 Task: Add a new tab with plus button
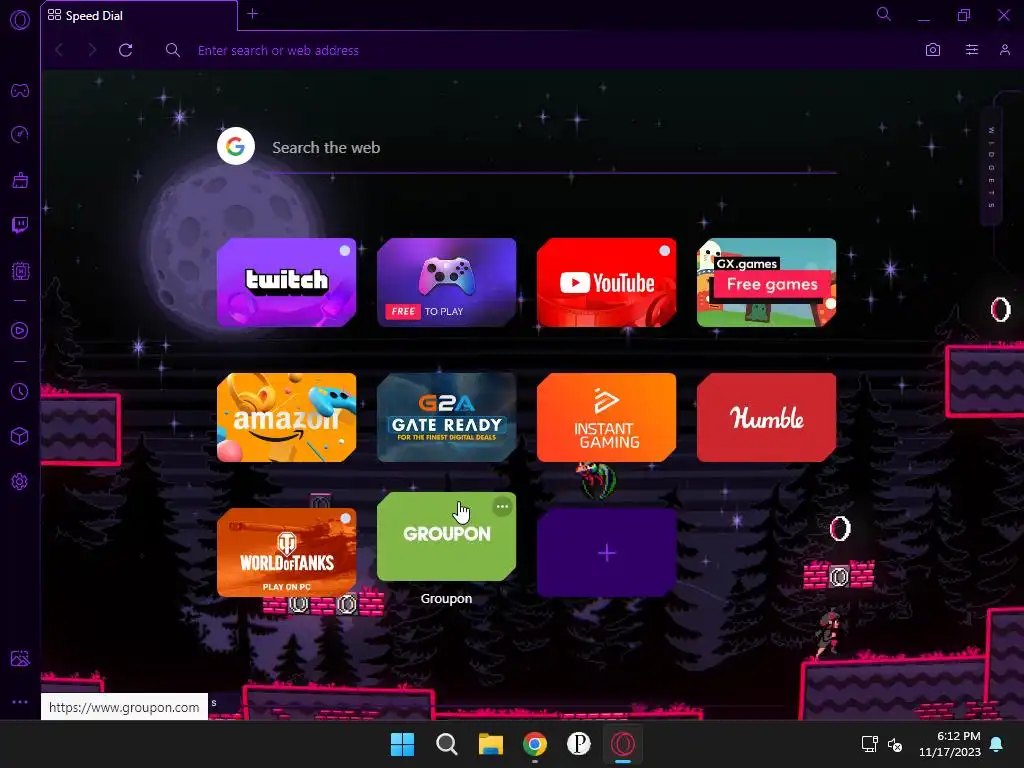tap(253, 14)
